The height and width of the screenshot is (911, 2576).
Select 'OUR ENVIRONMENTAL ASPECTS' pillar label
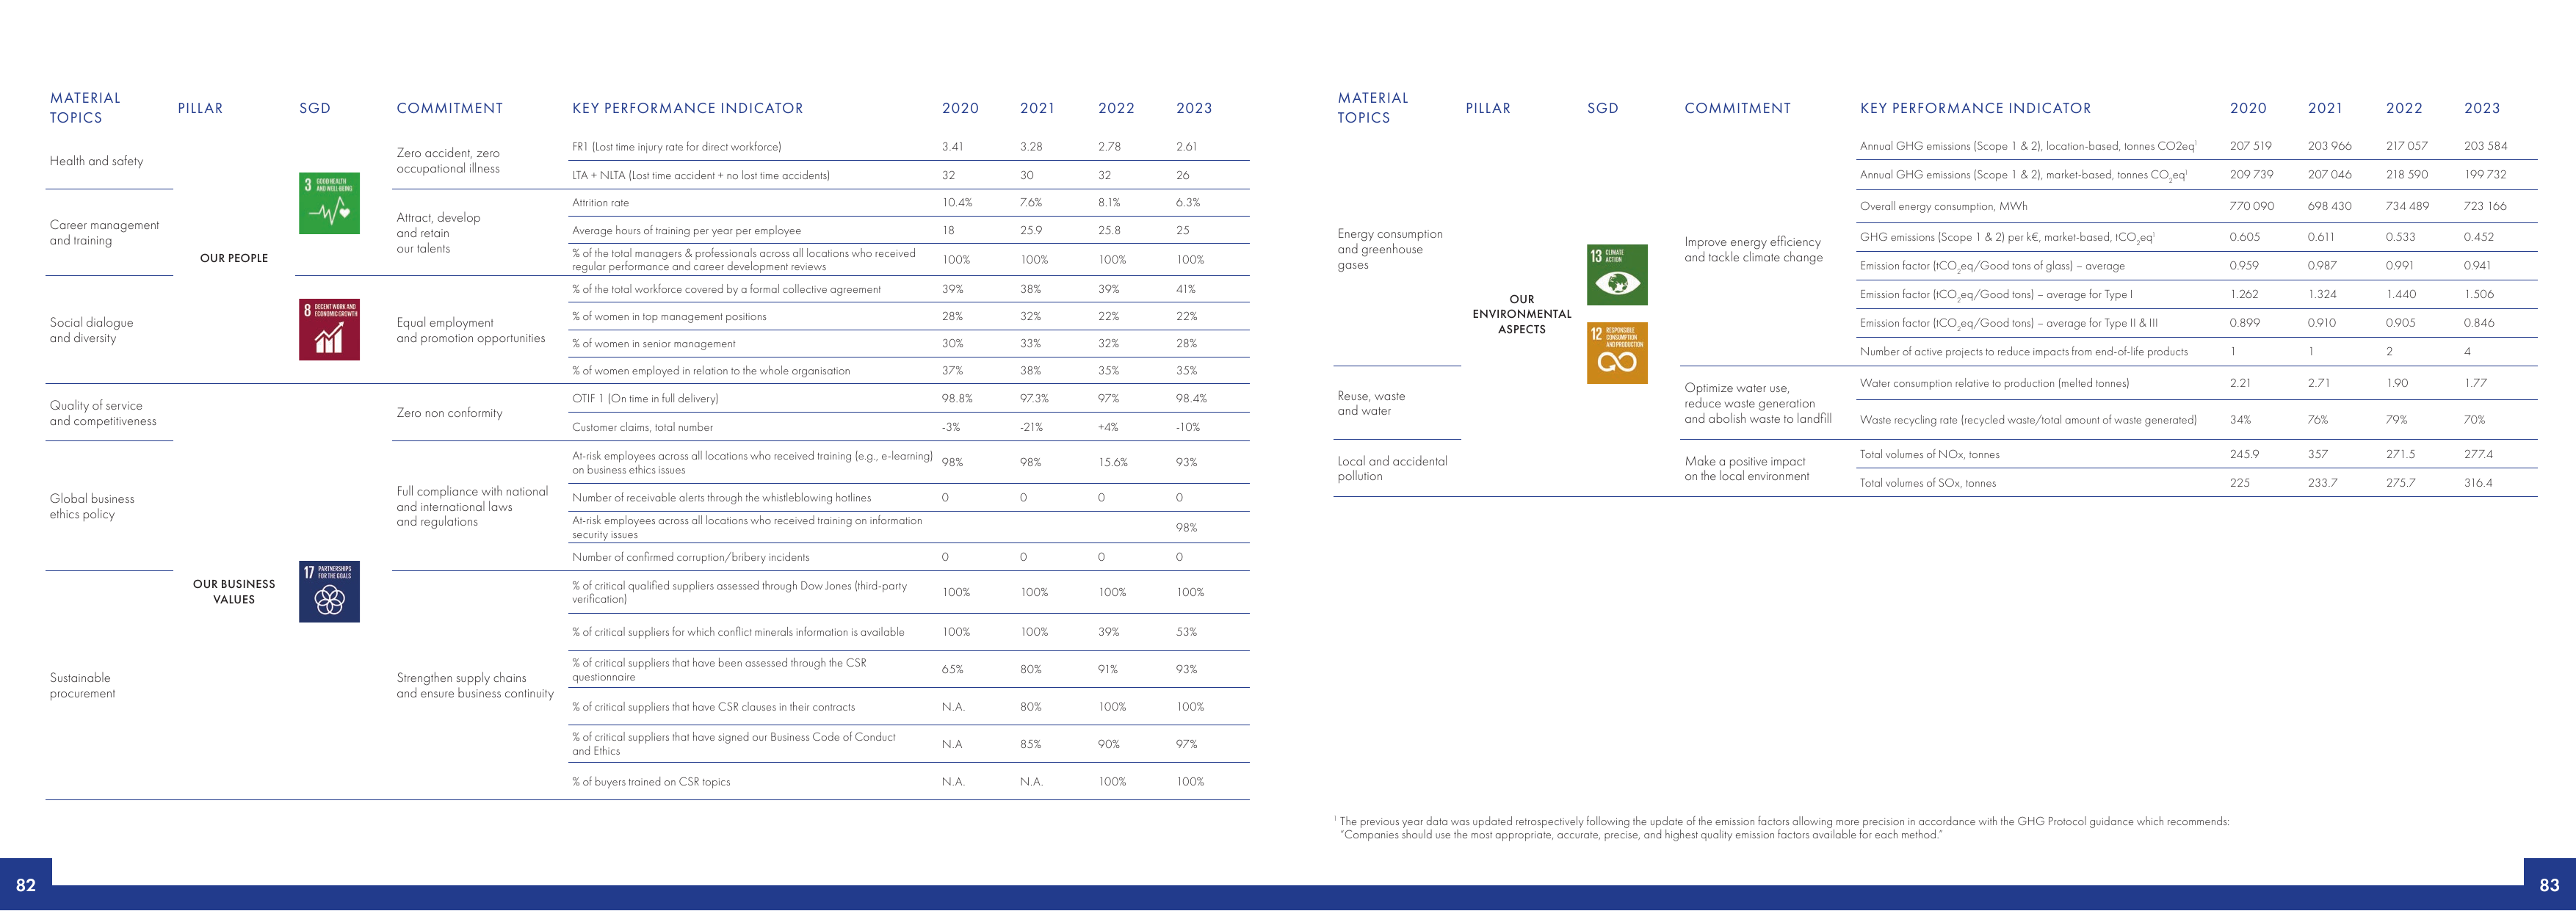pyautogui.click(x=1522, y=314)
